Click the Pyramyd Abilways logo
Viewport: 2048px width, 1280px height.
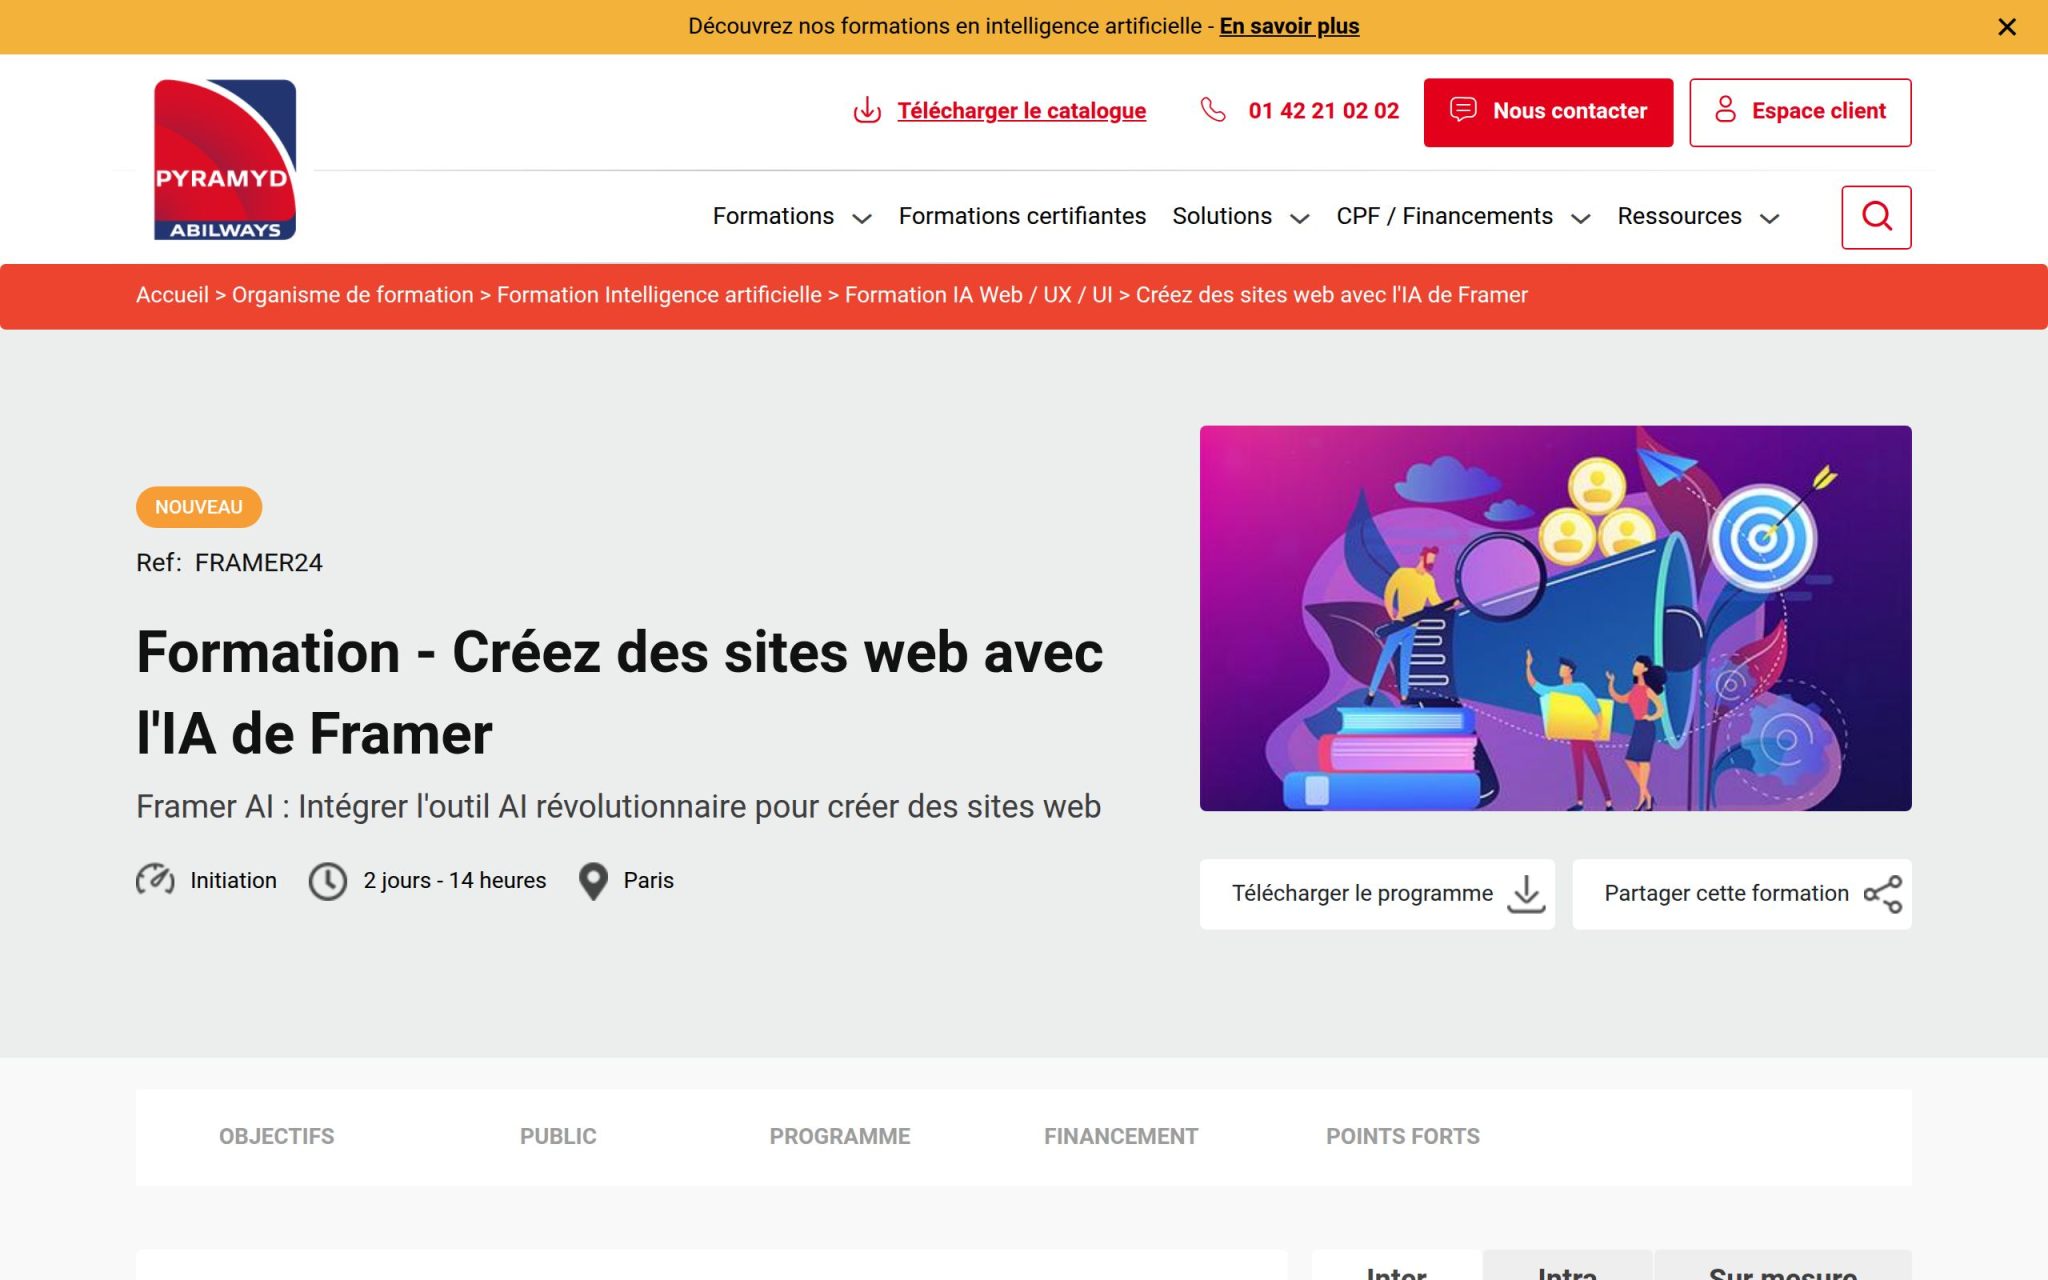(225, 160)
